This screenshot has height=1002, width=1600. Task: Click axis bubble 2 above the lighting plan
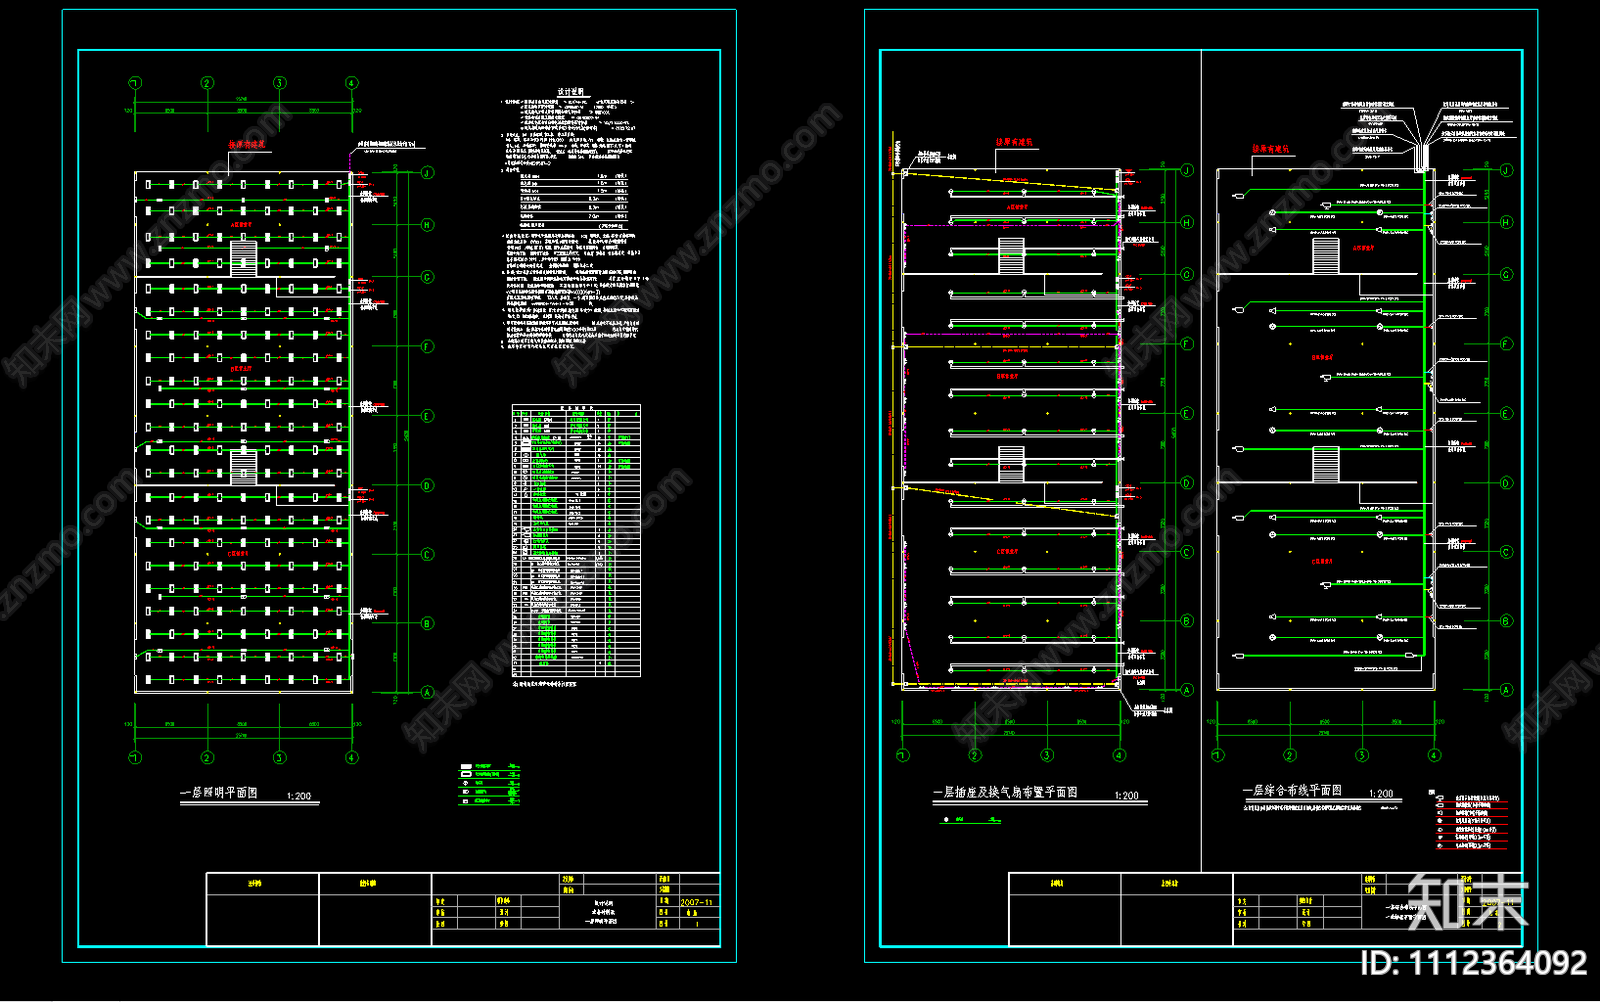pyautogui.click(x=207, y=83)
